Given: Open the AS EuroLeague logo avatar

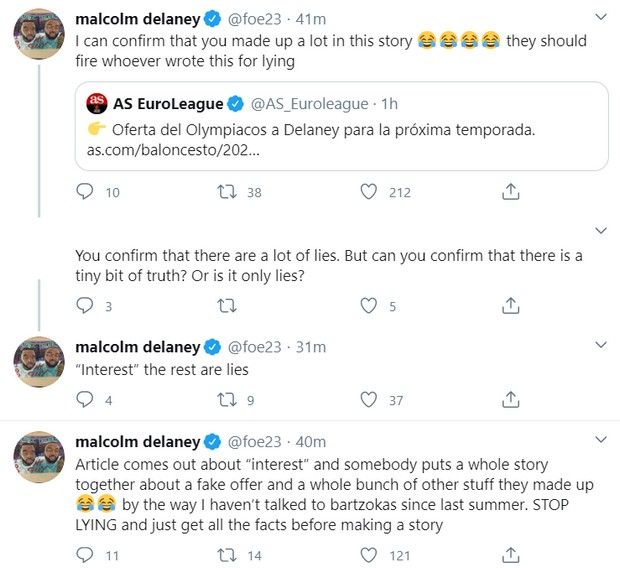Looking at the screenshot, I should pyautogui.click(x=97, y=104).
